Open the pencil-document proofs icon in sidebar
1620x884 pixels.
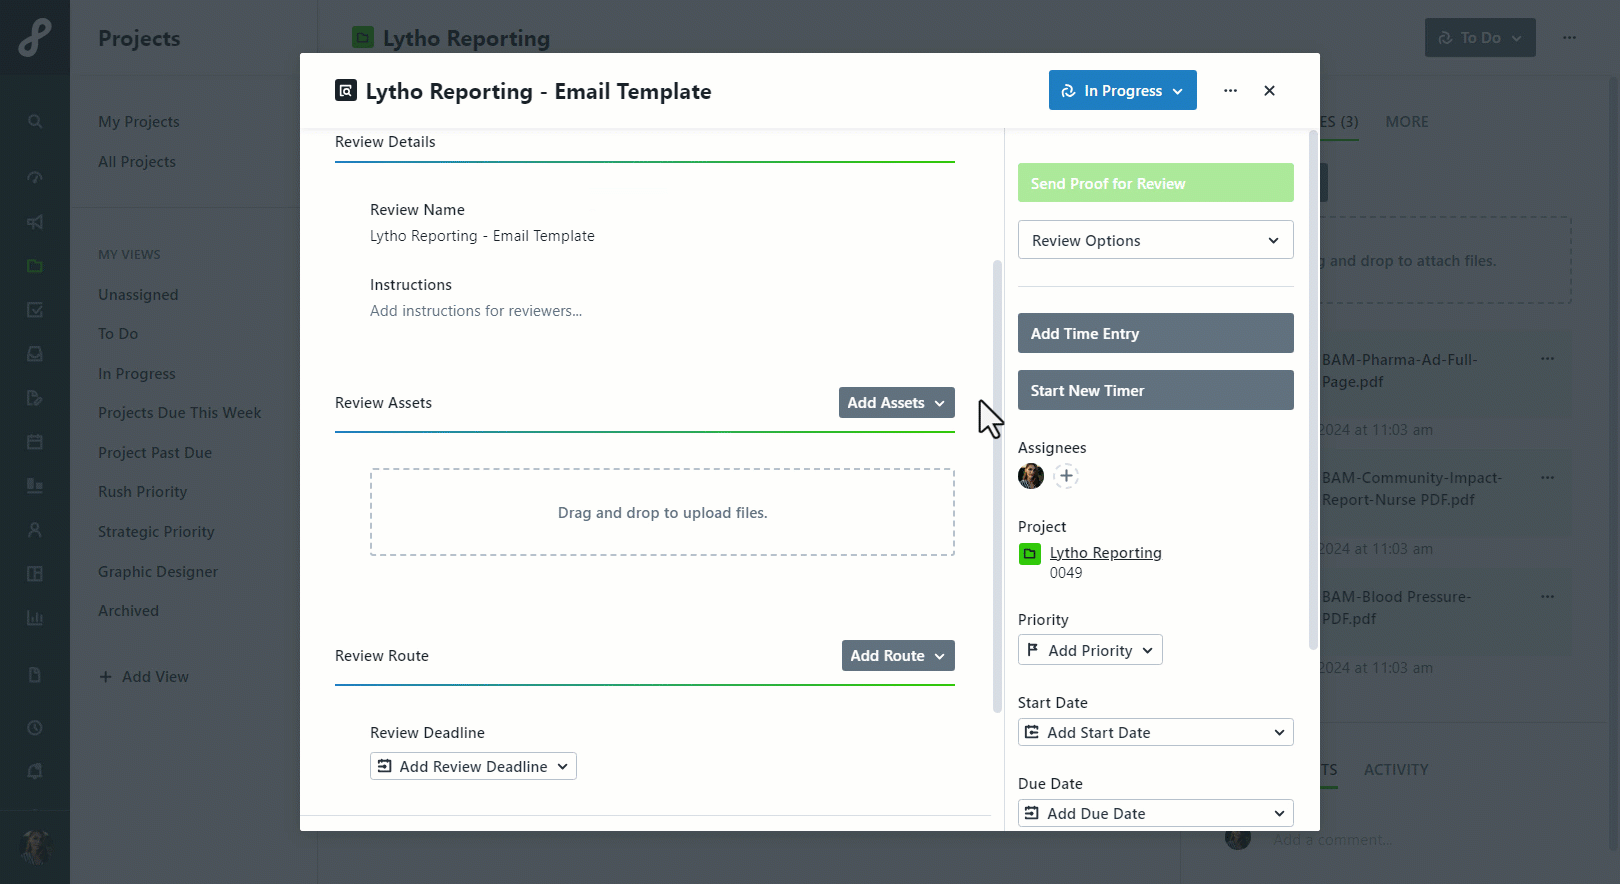click(35, 398)
